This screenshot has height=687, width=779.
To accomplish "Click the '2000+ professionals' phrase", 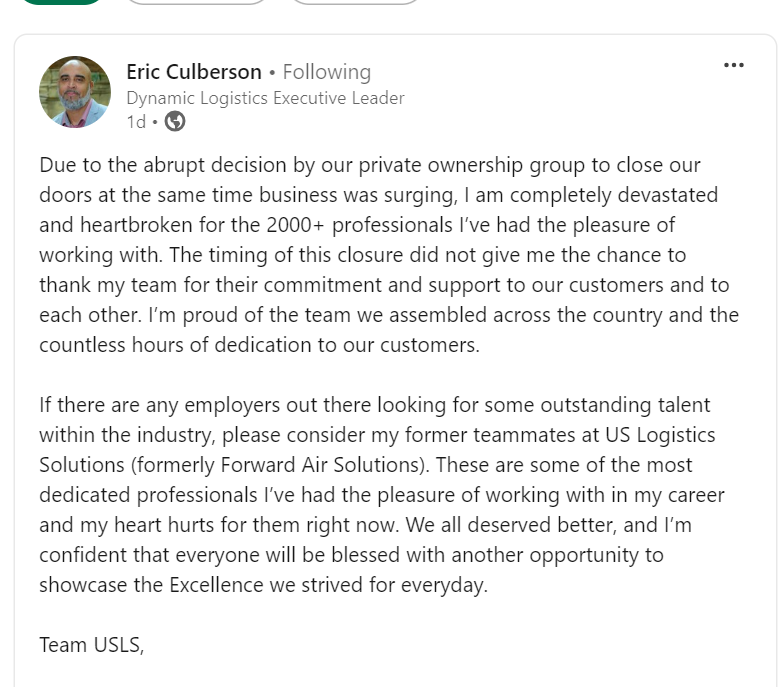I will pos(359,225).
